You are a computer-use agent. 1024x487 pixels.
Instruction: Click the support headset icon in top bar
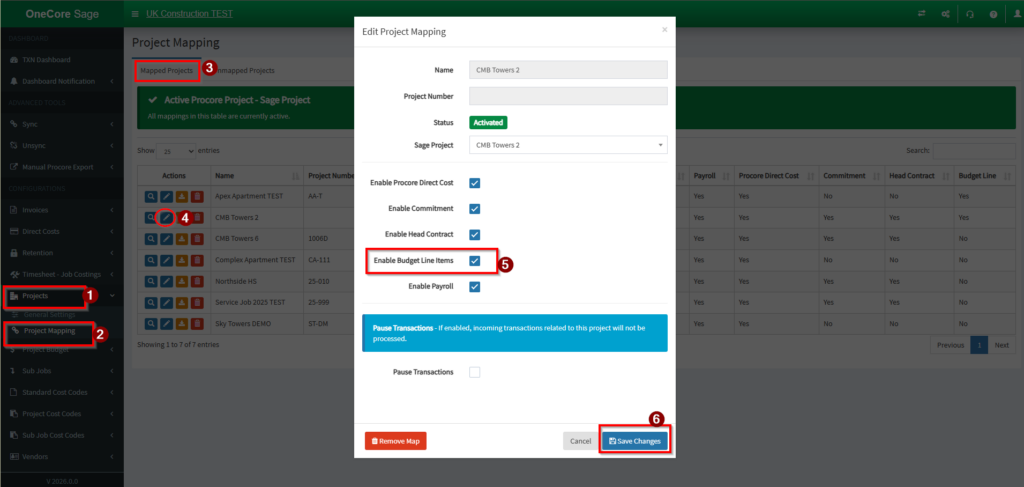tap(970, 14)
